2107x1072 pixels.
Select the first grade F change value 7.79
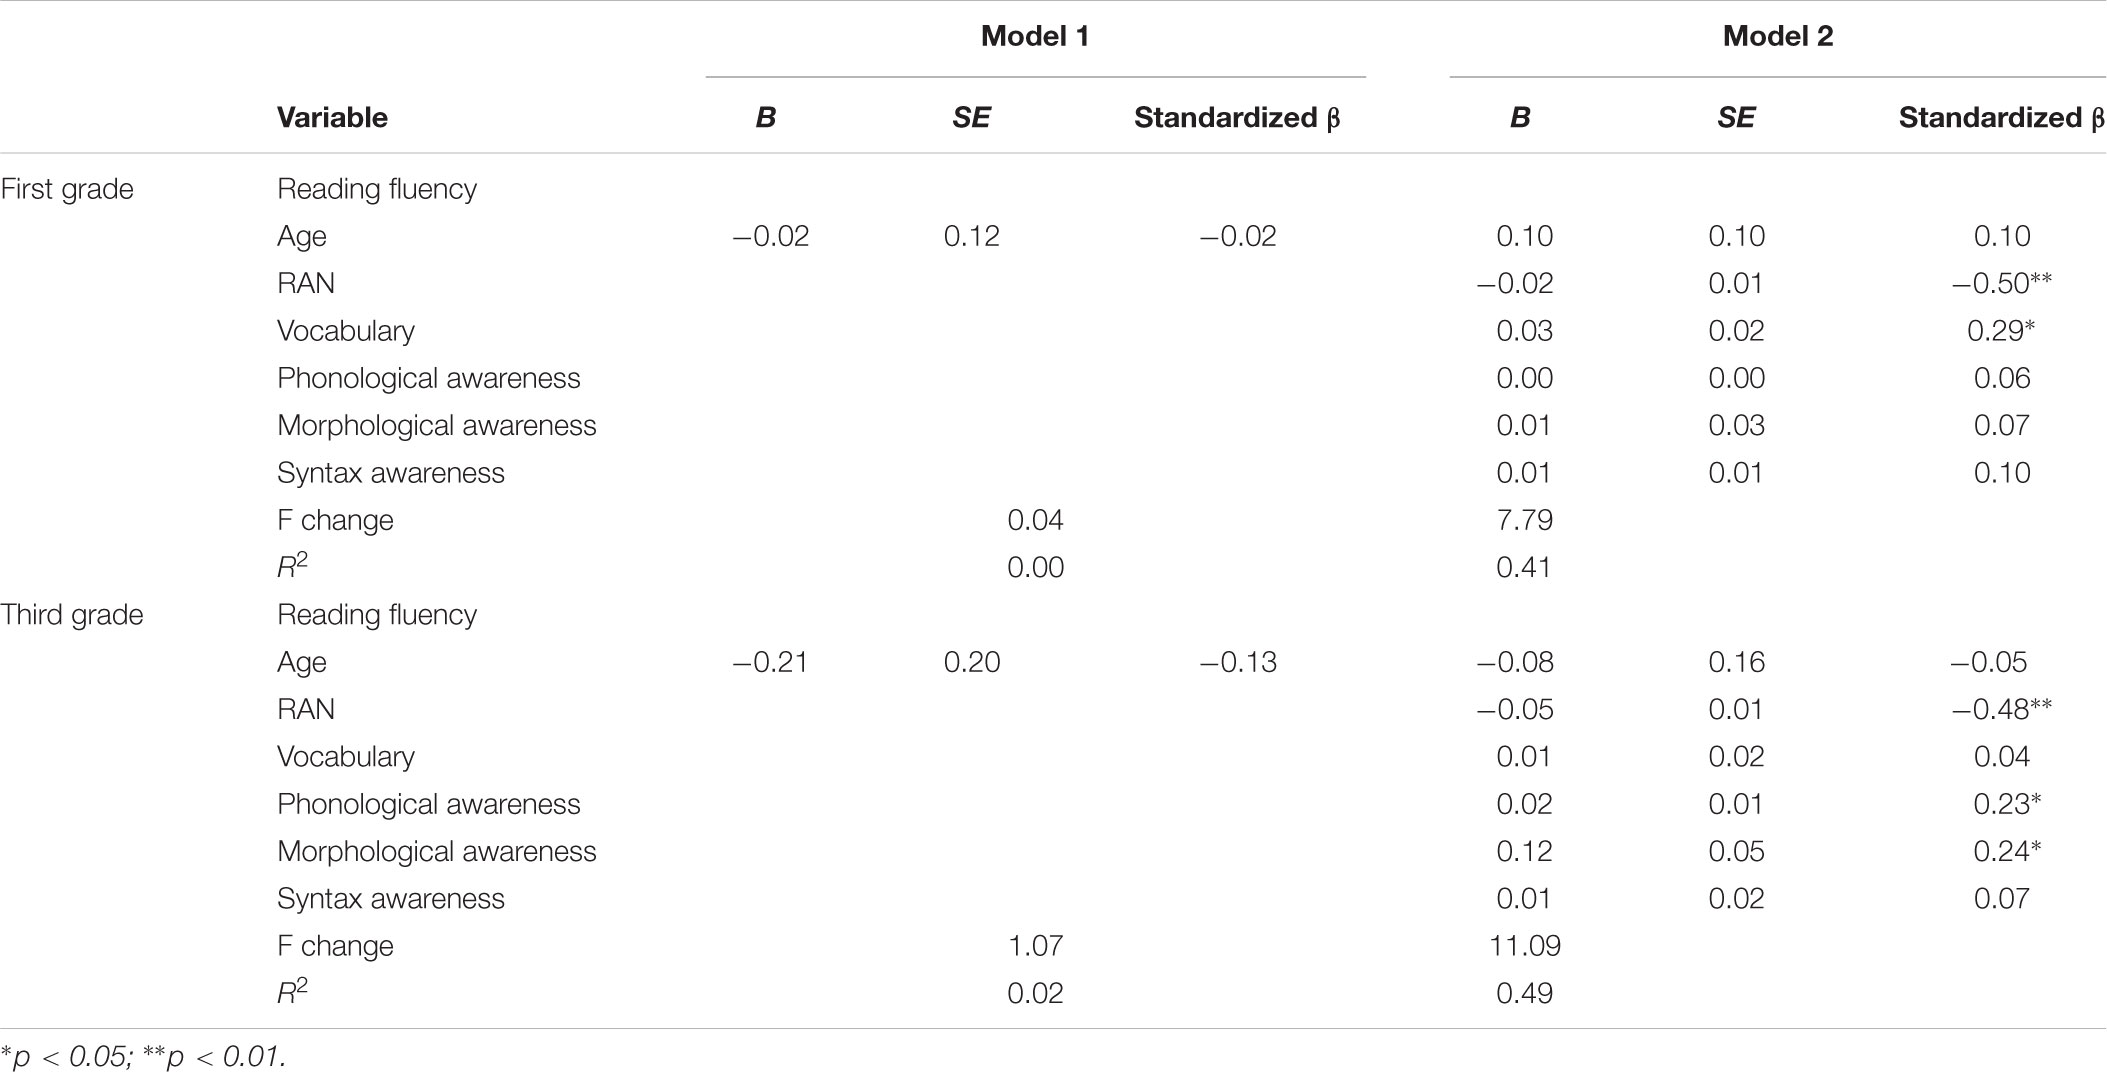pos(1524,520)
